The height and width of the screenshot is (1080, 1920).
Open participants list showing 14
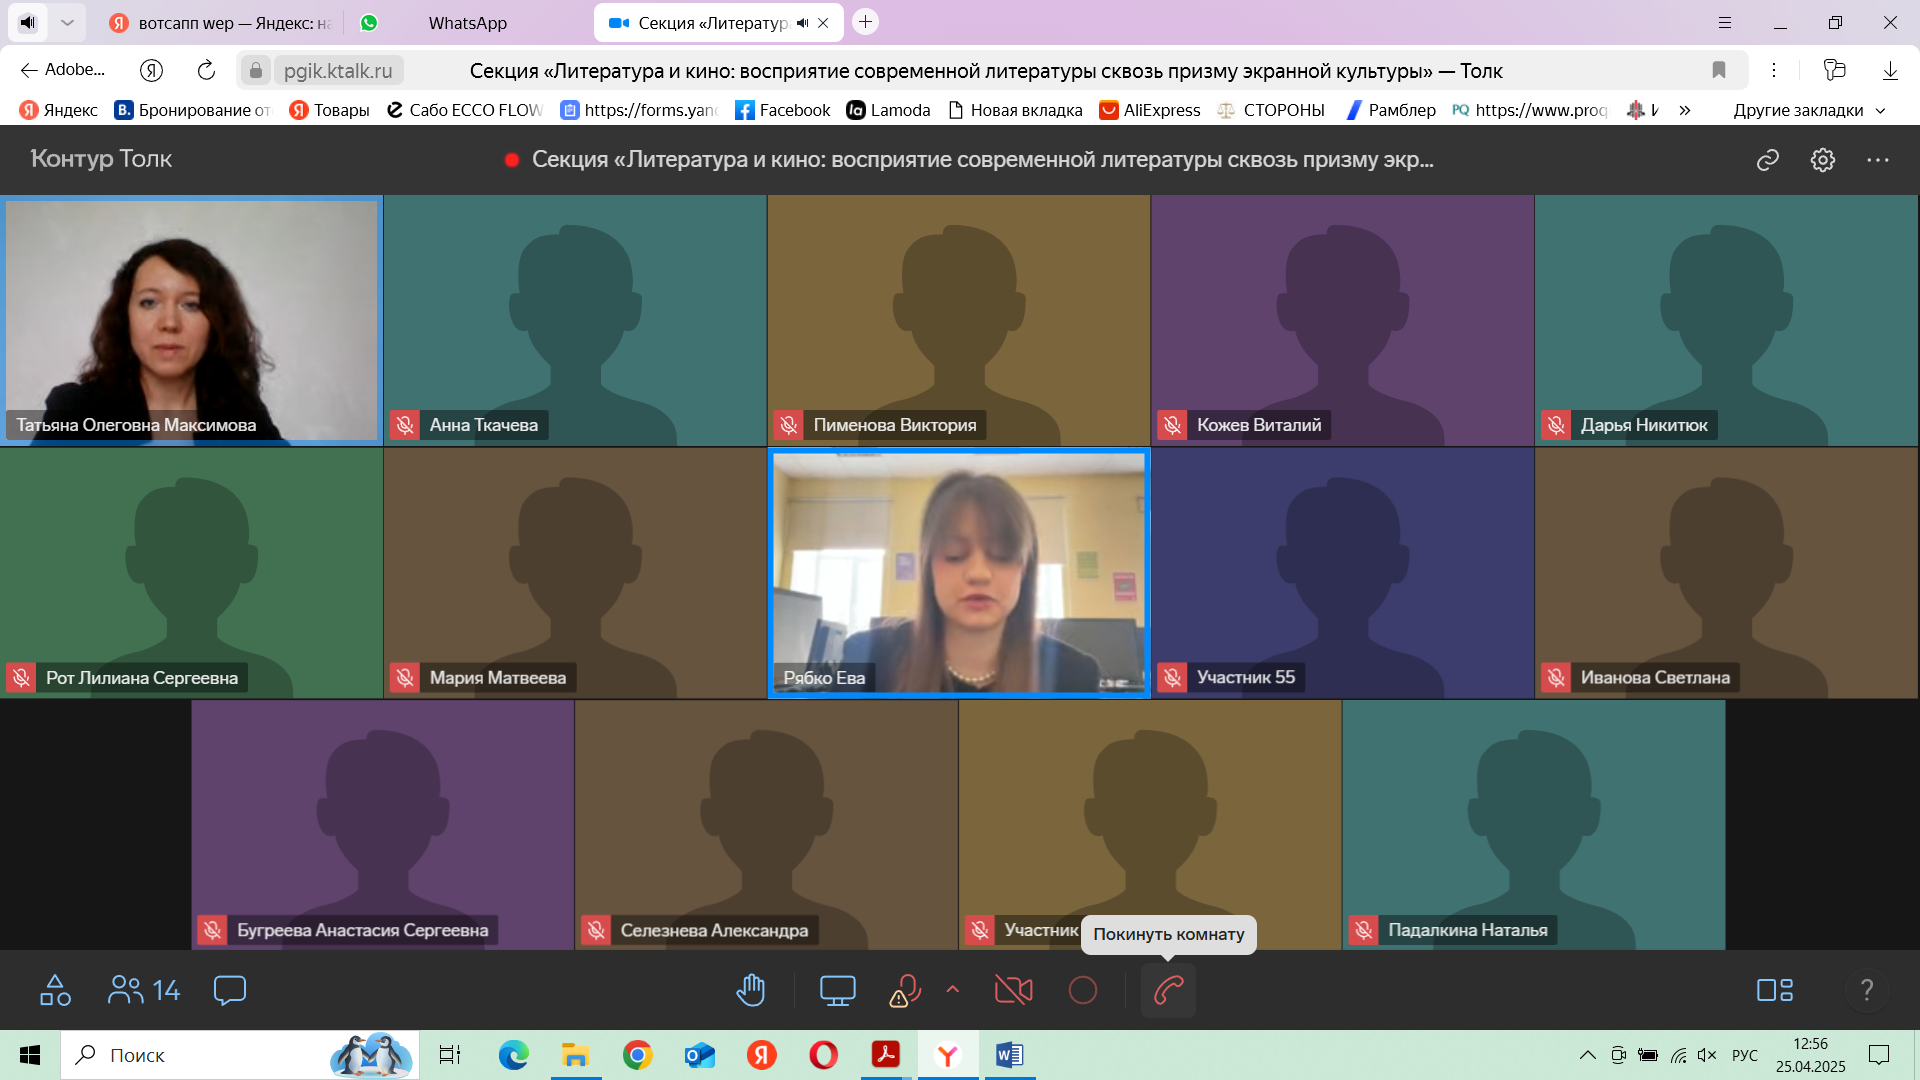tap(144, 990)
